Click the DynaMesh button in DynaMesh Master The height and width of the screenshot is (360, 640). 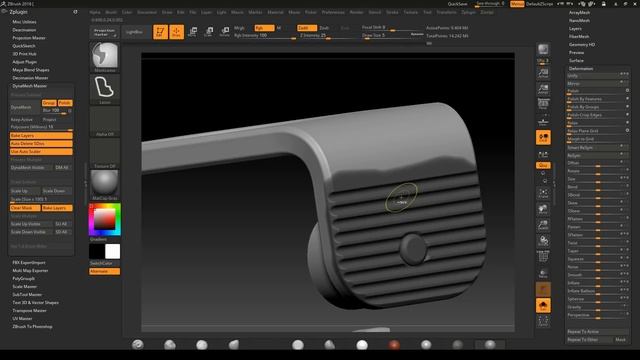(x=25, y=107)
